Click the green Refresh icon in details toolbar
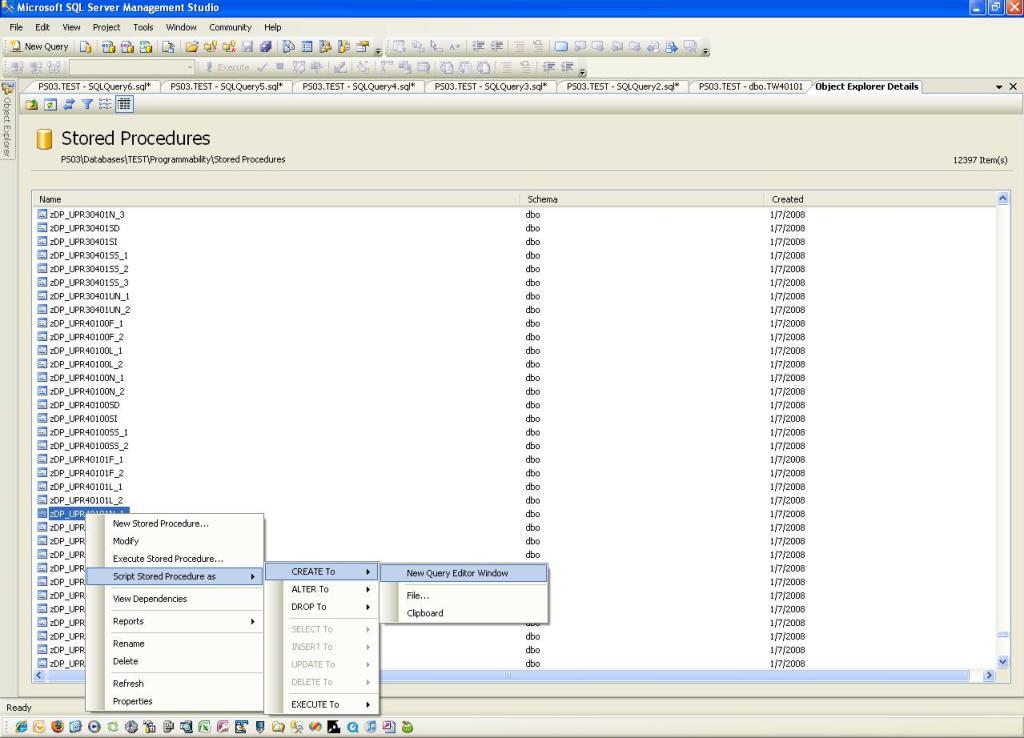This screenshot has height=738, width=1024. point(50,104)
